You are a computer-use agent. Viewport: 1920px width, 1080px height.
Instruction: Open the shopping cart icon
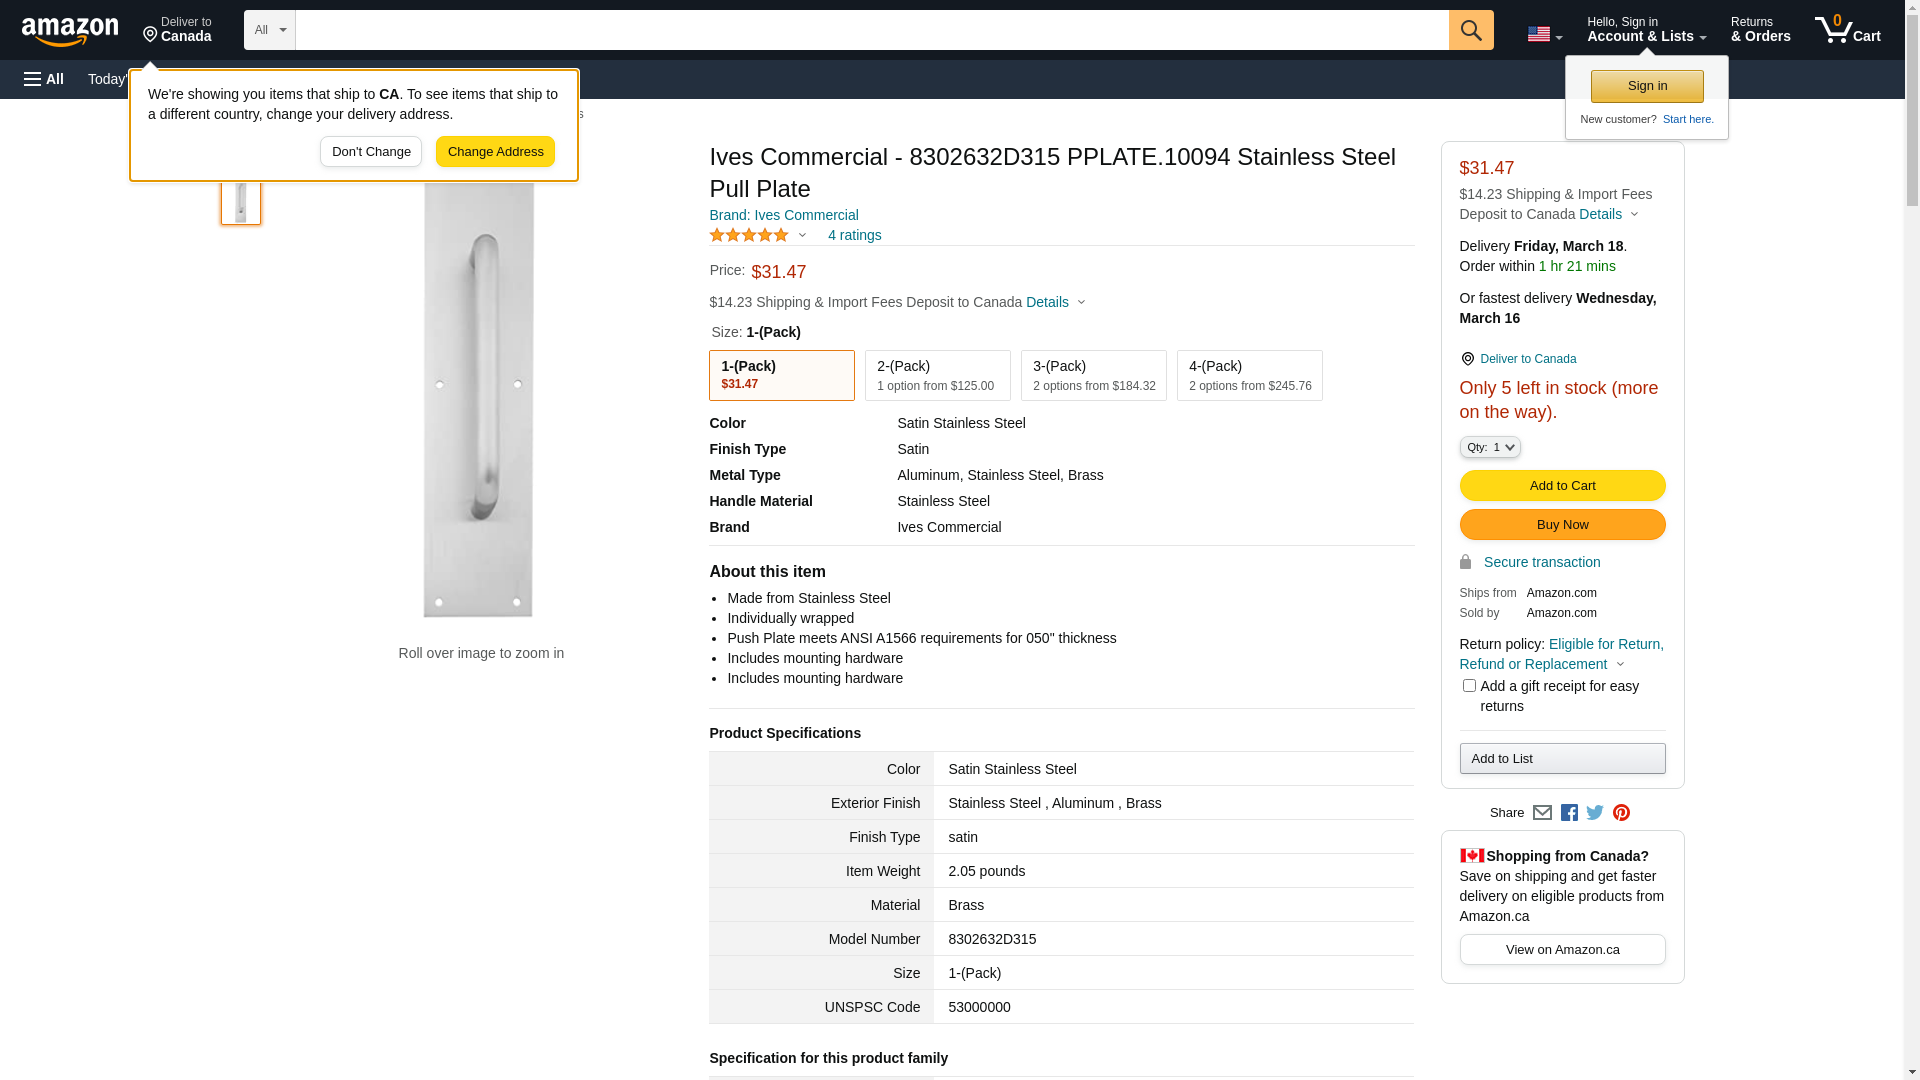pyautogui.click(x=1847, y=30)
